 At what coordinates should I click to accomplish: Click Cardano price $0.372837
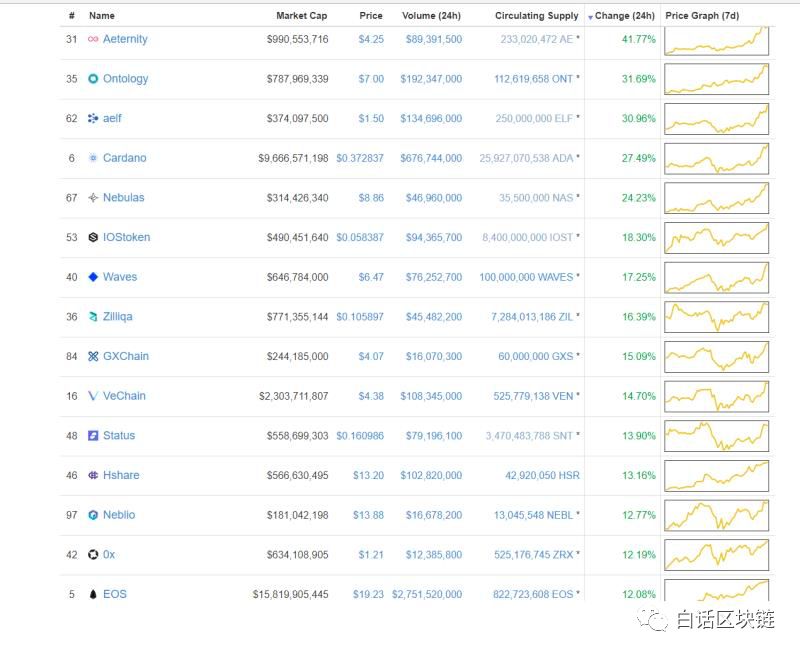pyautogui.click(x=360, y=158)
